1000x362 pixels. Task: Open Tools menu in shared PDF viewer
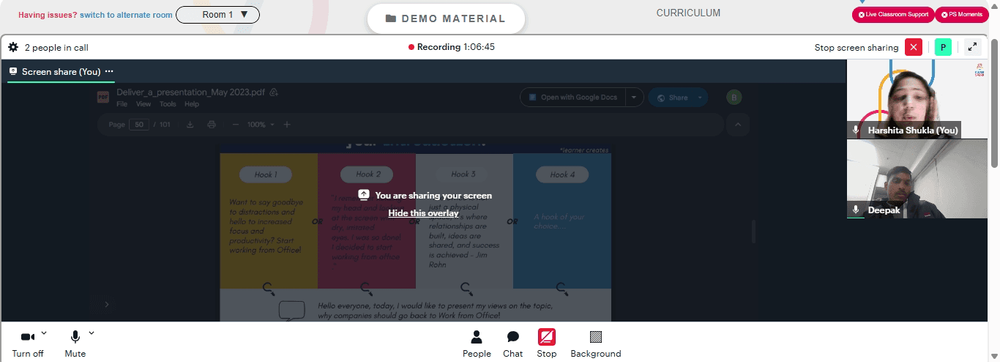point(168,104)
